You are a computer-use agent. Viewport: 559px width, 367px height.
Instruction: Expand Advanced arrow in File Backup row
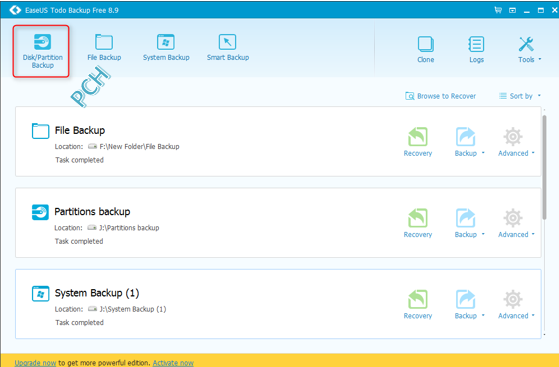pyautogui.click(x=533, y=153)
